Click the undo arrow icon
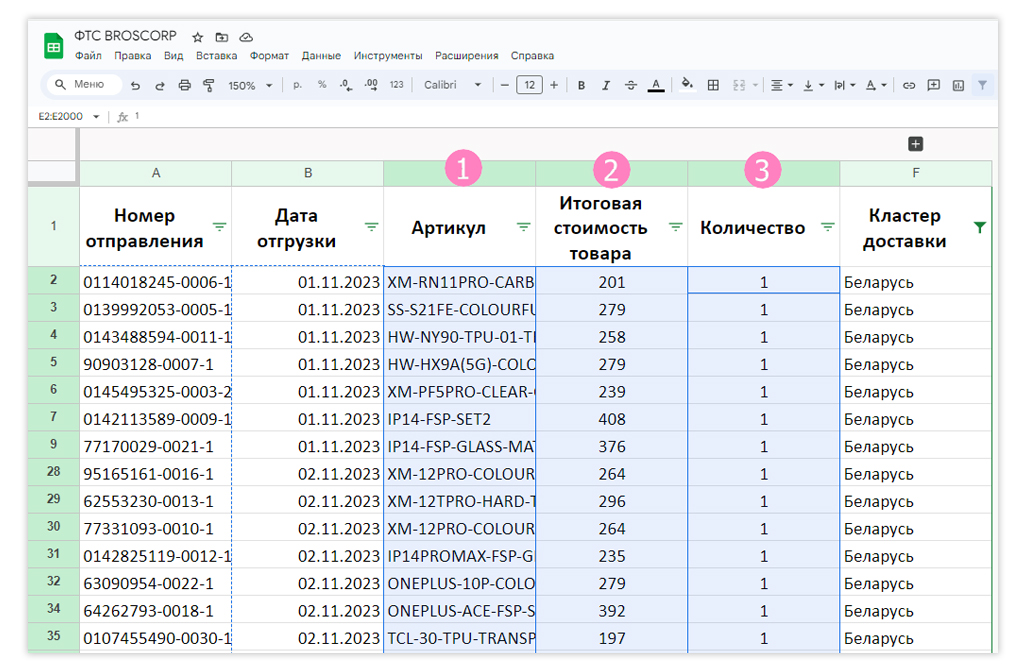The image size is (1027, 672). click(135, 85)
